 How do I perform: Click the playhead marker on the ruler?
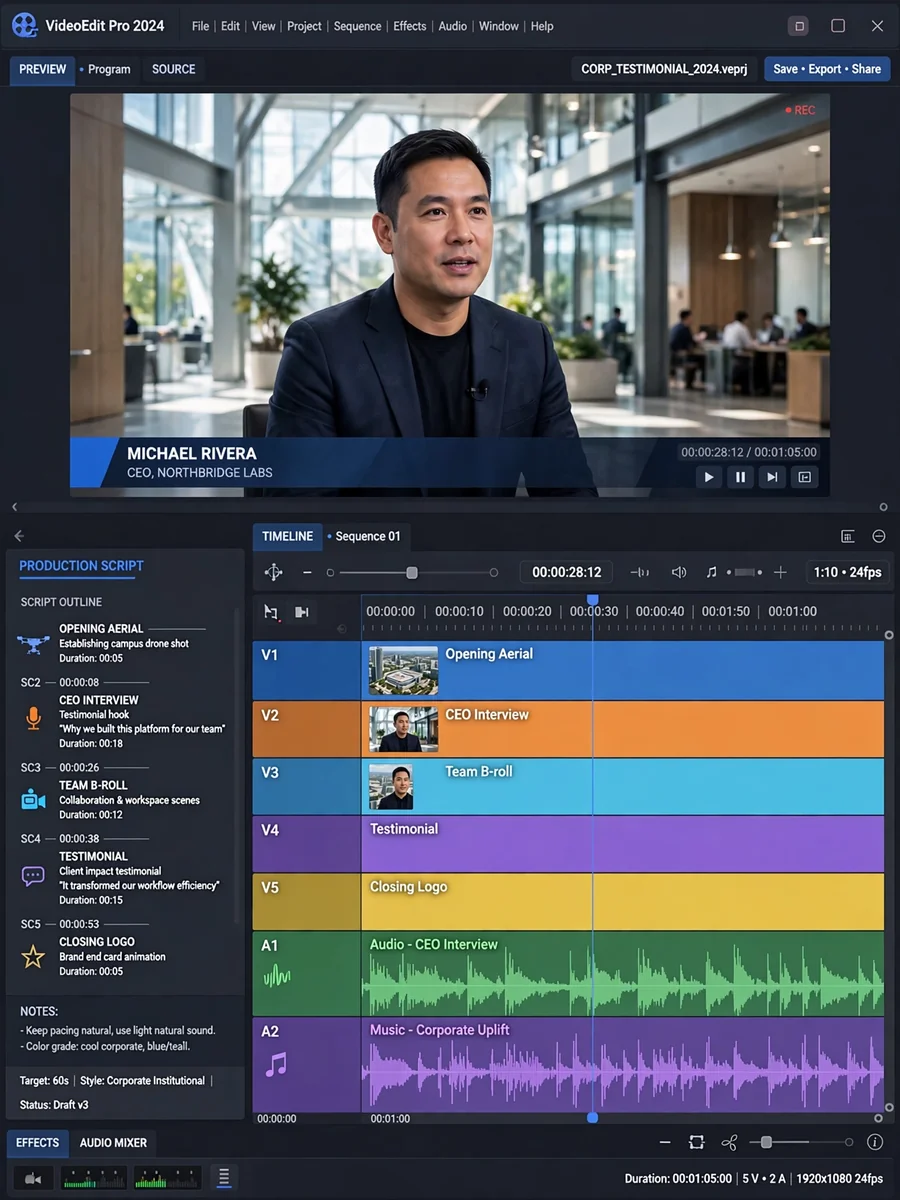(592, 601)
